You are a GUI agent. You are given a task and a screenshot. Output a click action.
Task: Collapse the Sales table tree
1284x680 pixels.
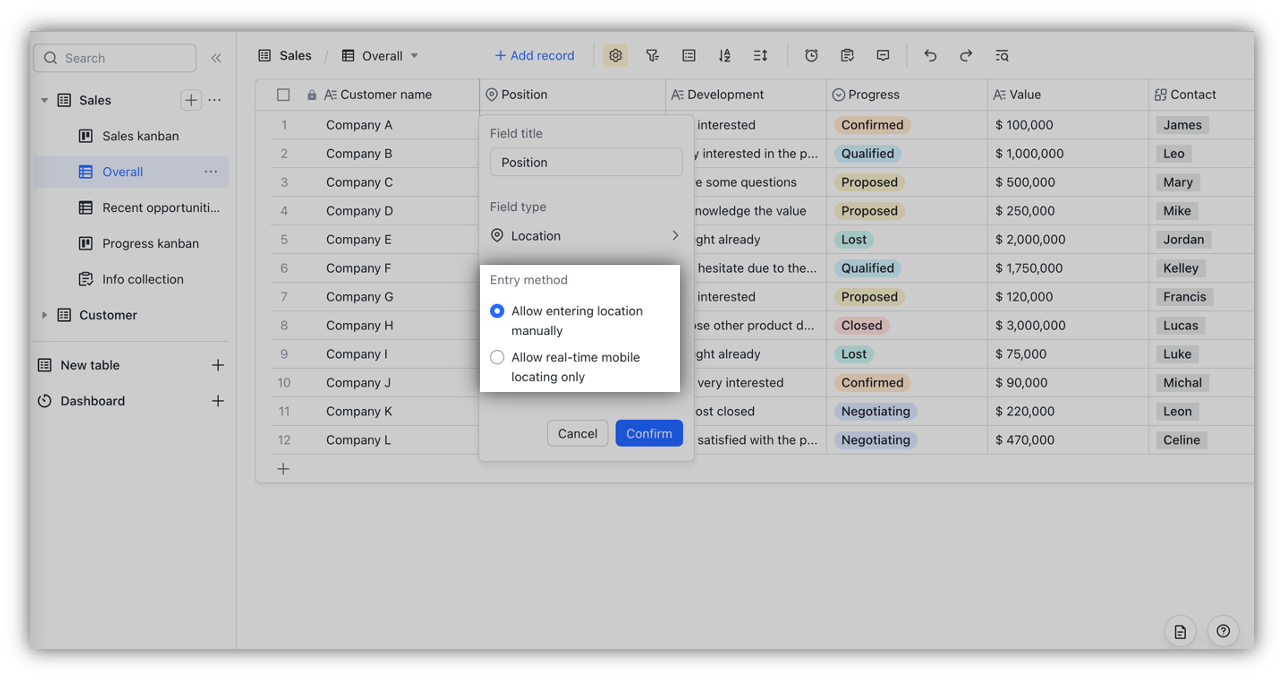(44, 100)
